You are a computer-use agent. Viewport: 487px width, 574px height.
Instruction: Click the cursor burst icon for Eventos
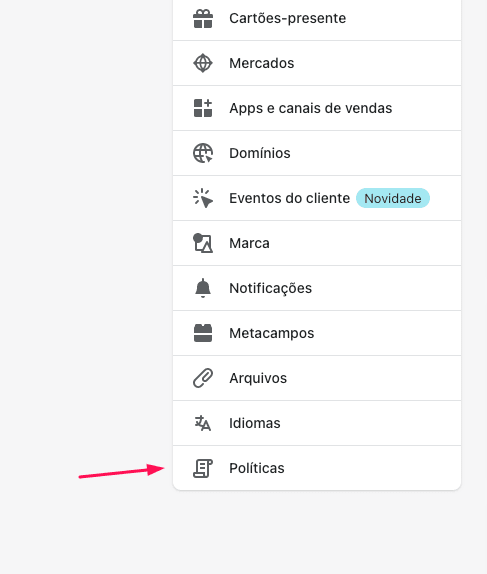203,198
